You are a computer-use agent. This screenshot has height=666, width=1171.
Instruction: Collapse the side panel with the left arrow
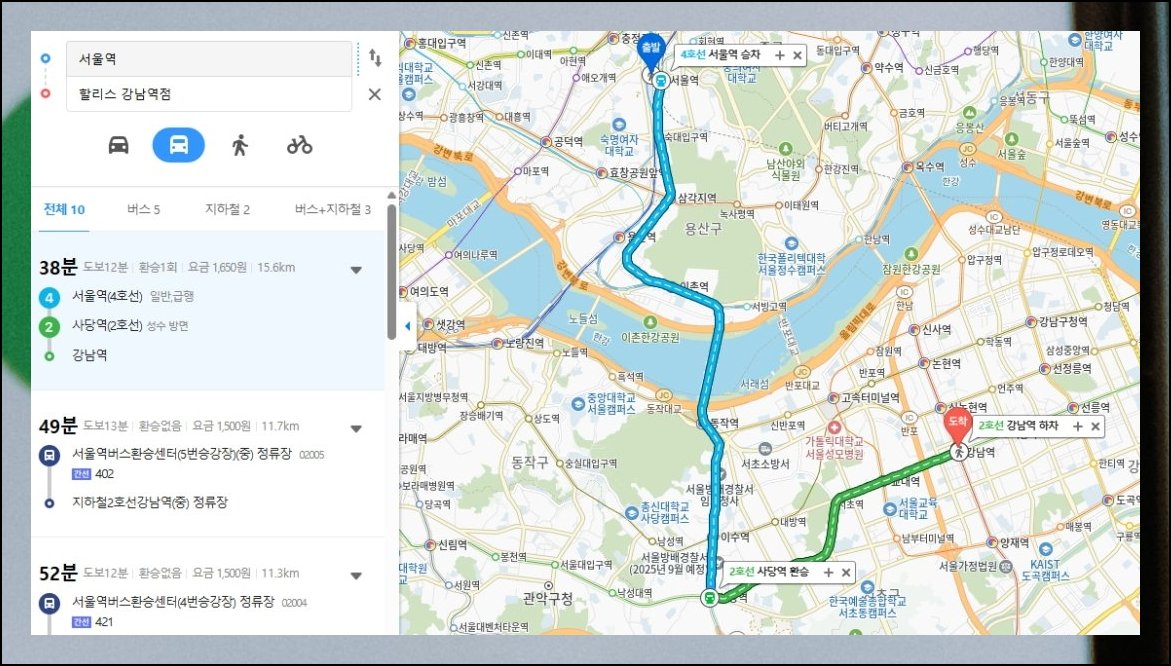(407, 326)
